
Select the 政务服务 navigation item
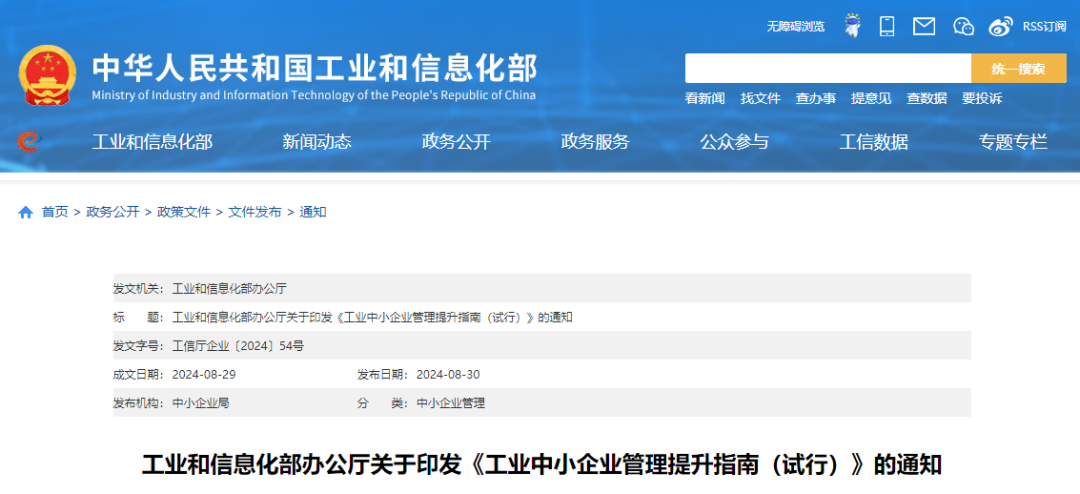click(595, 142)
